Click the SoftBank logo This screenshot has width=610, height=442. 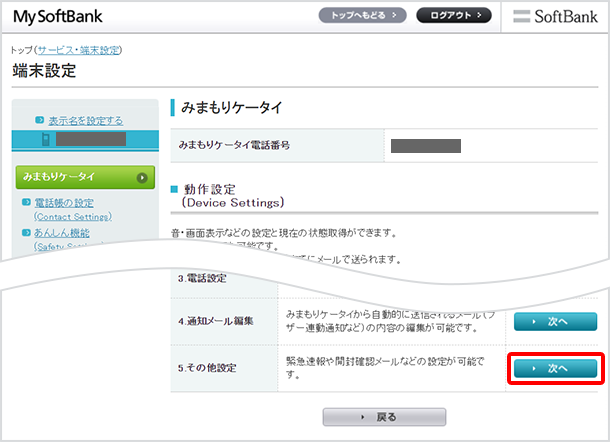click(555, 16)
